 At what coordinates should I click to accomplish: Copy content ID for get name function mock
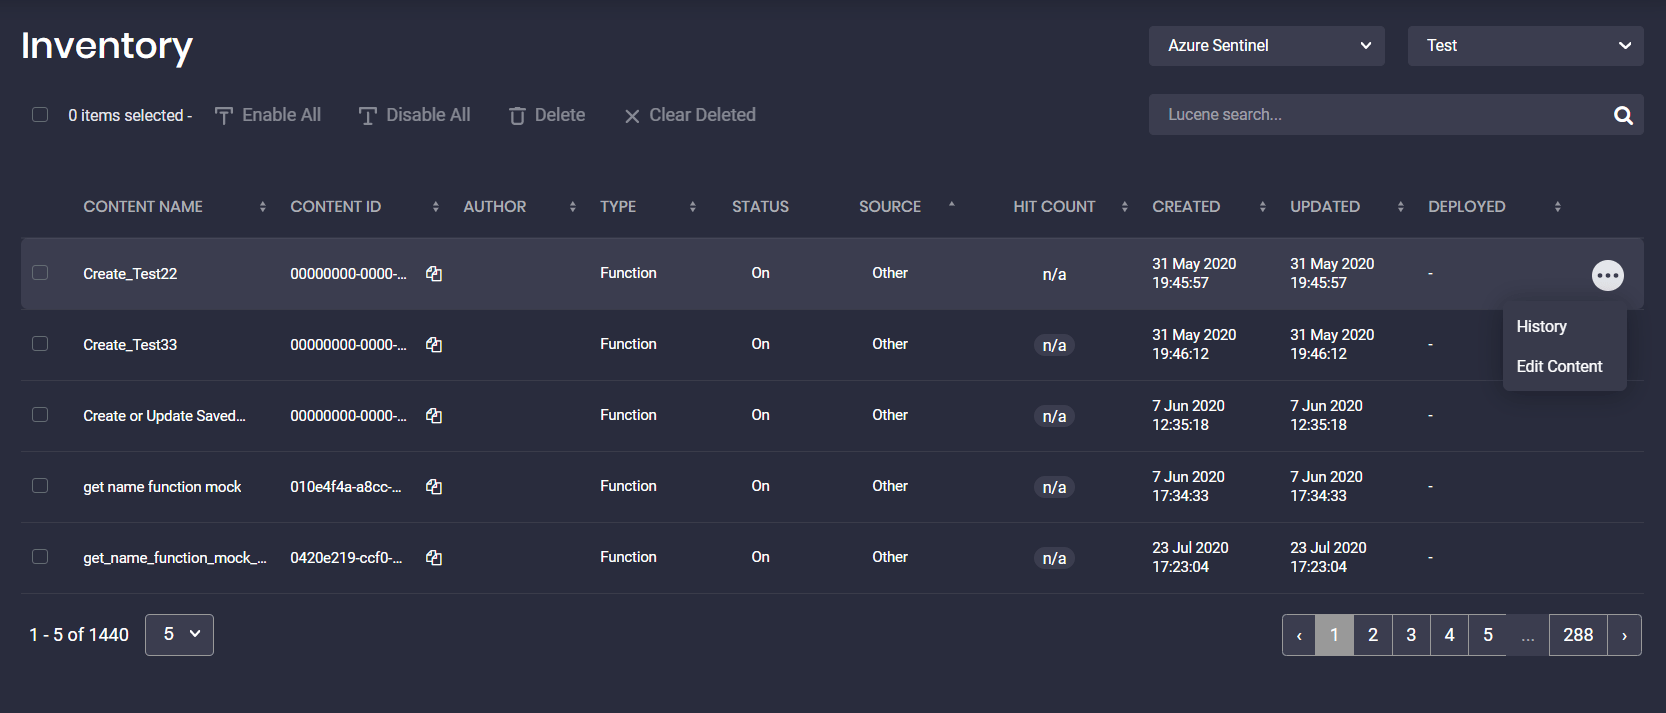point(434,487)
